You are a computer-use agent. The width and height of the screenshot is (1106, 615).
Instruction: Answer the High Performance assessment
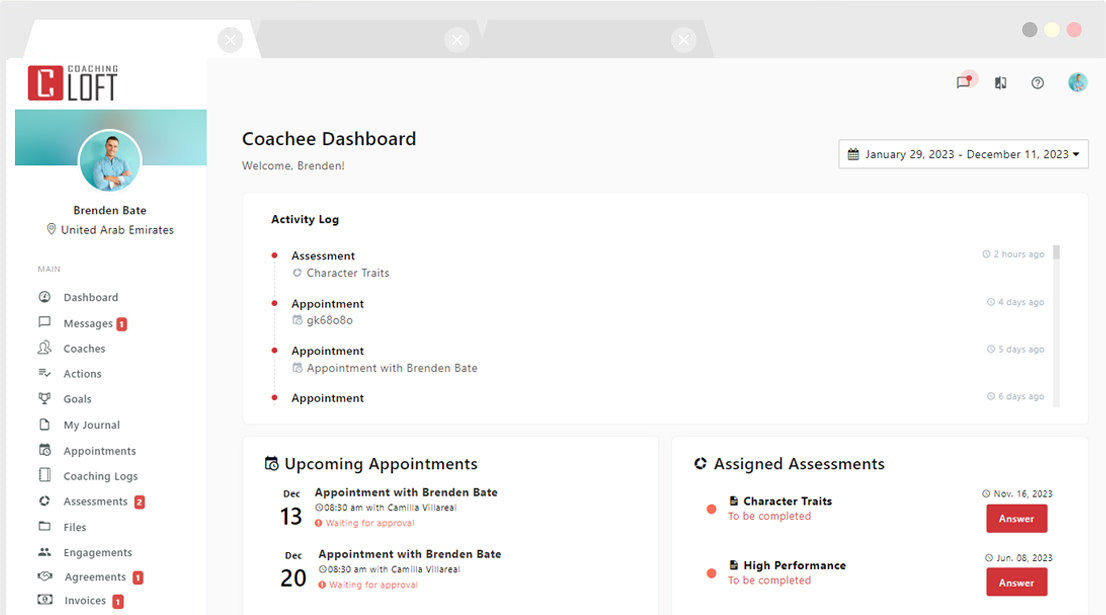pos(1017,582)
